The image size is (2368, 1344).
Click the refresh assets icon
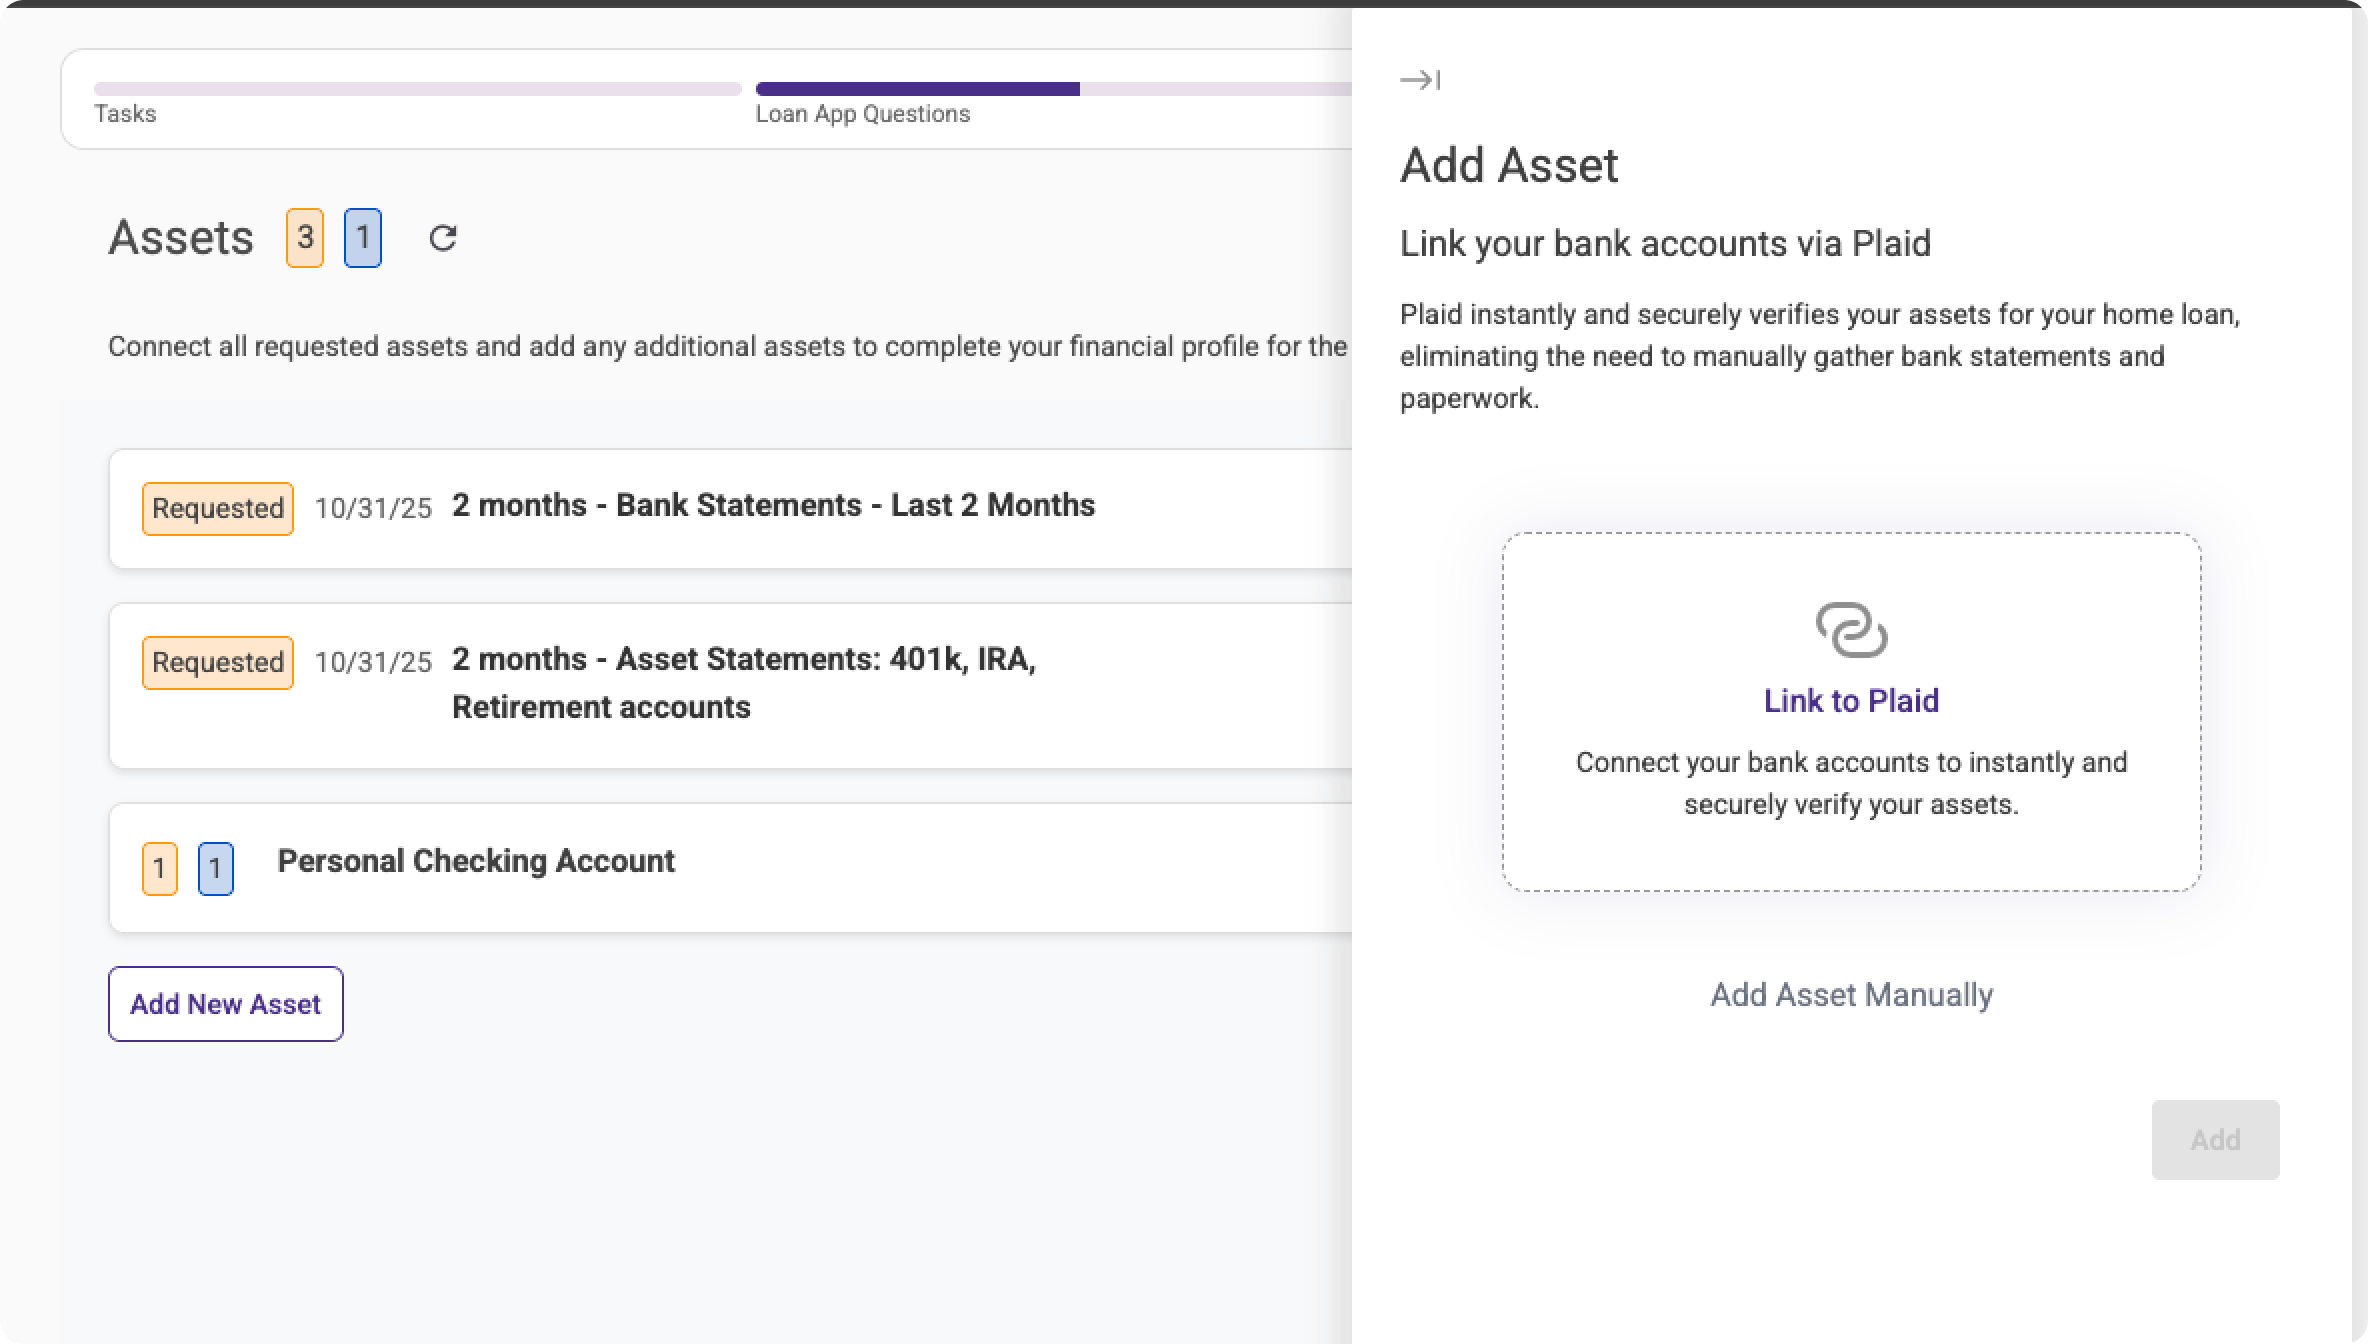pos(442,238)
